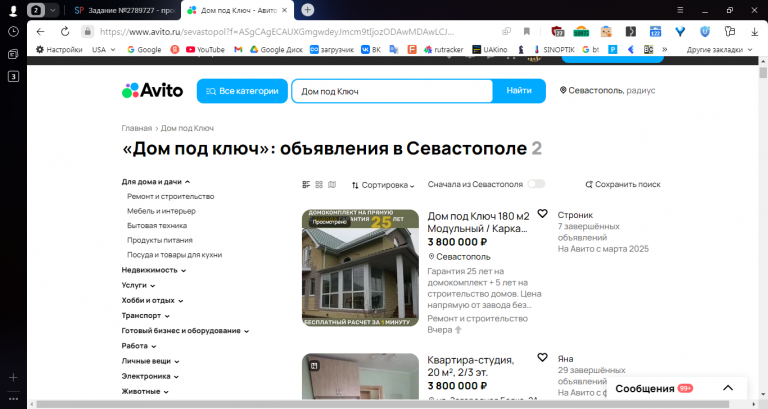Open the house listing photo thumbnail
The image size is (768, 409).
tap(360, 268)
